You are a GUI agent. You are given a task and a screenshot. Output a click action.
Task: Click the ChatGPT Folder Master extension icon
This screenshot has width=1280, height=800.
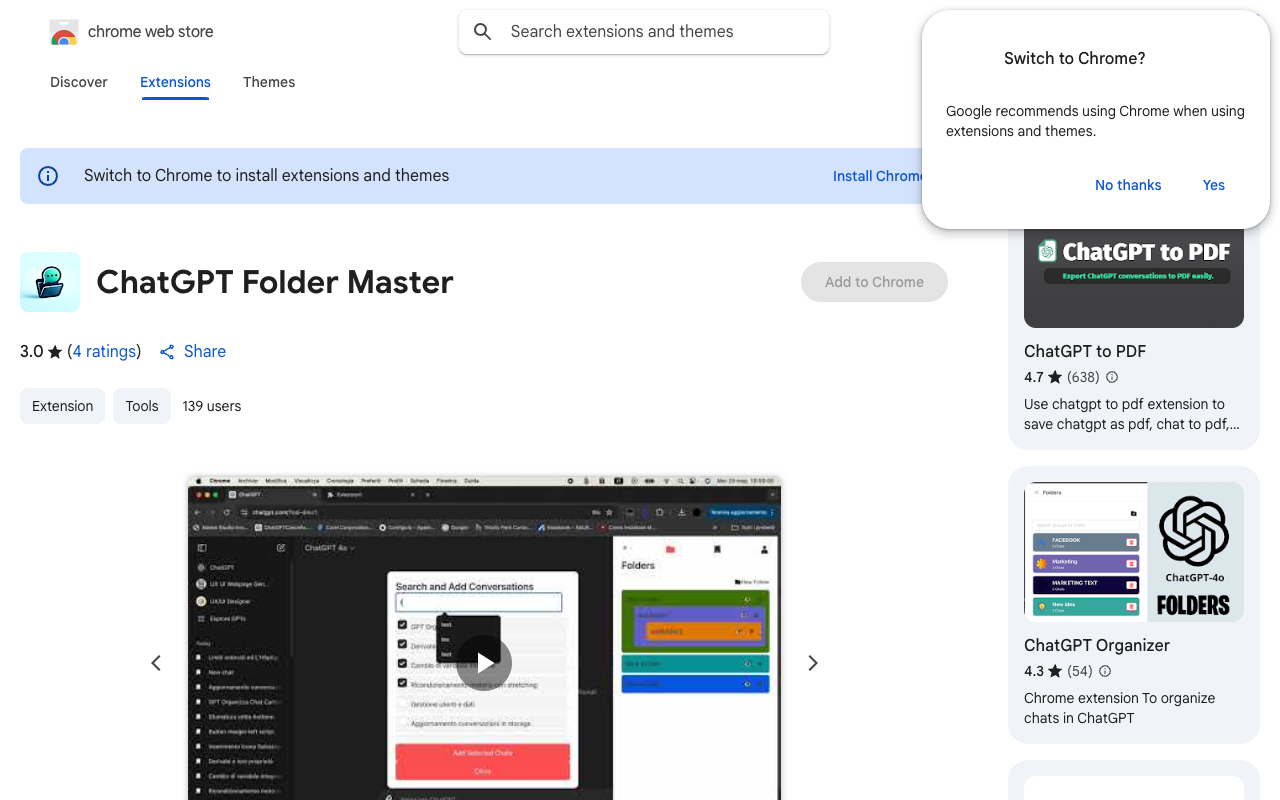[50, 282]
